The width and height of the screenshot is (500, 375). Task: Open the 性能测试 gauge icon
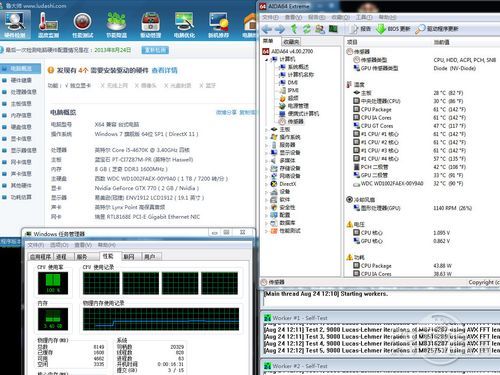[82, 25]
